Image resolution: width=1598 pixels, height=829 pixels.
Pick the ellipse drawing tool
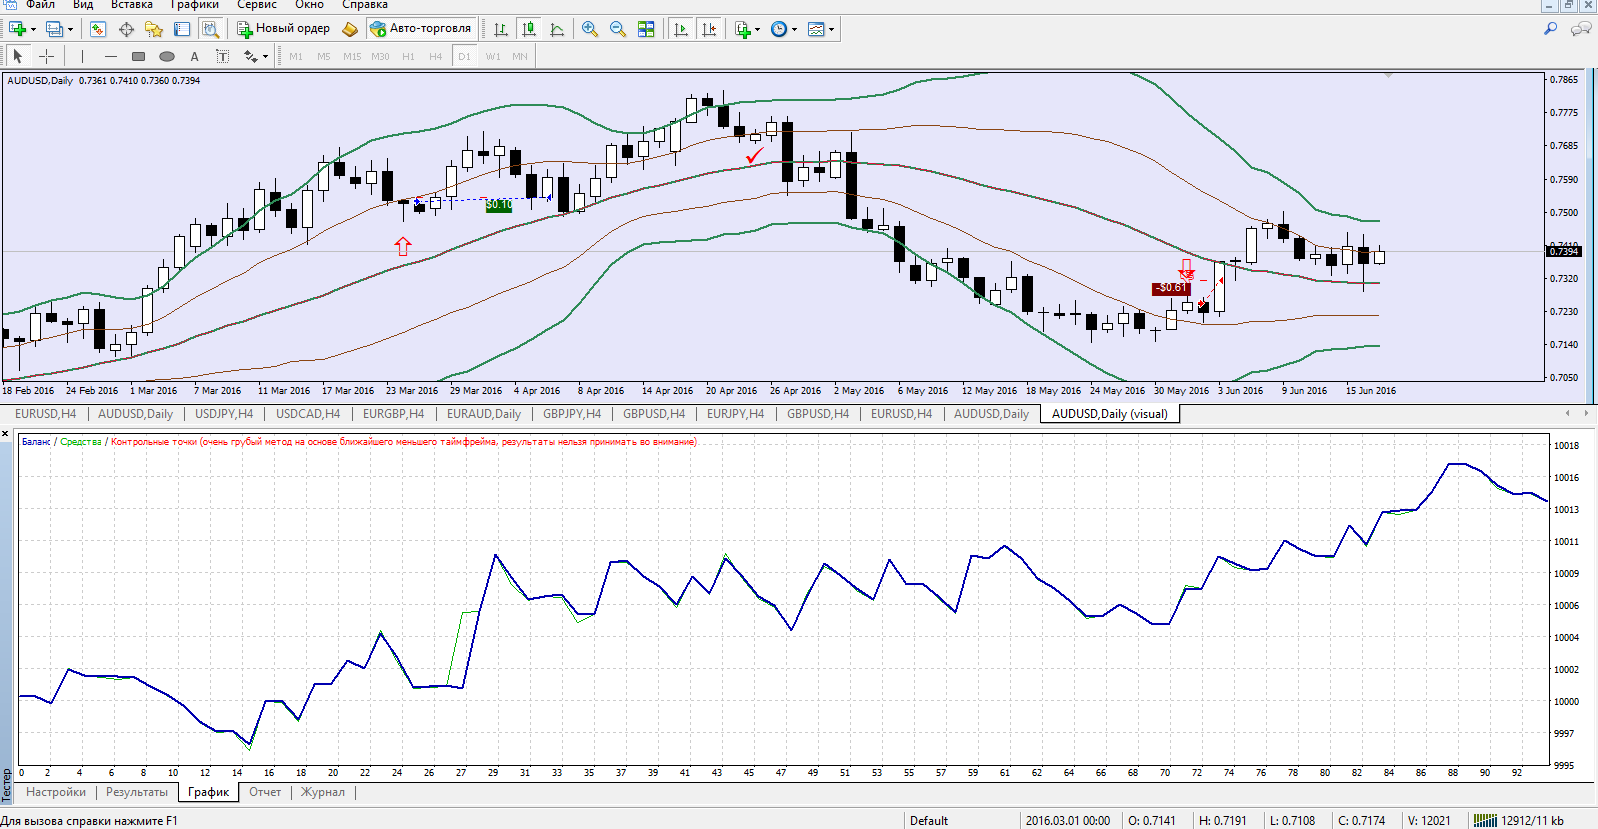(x=167, y=56)
